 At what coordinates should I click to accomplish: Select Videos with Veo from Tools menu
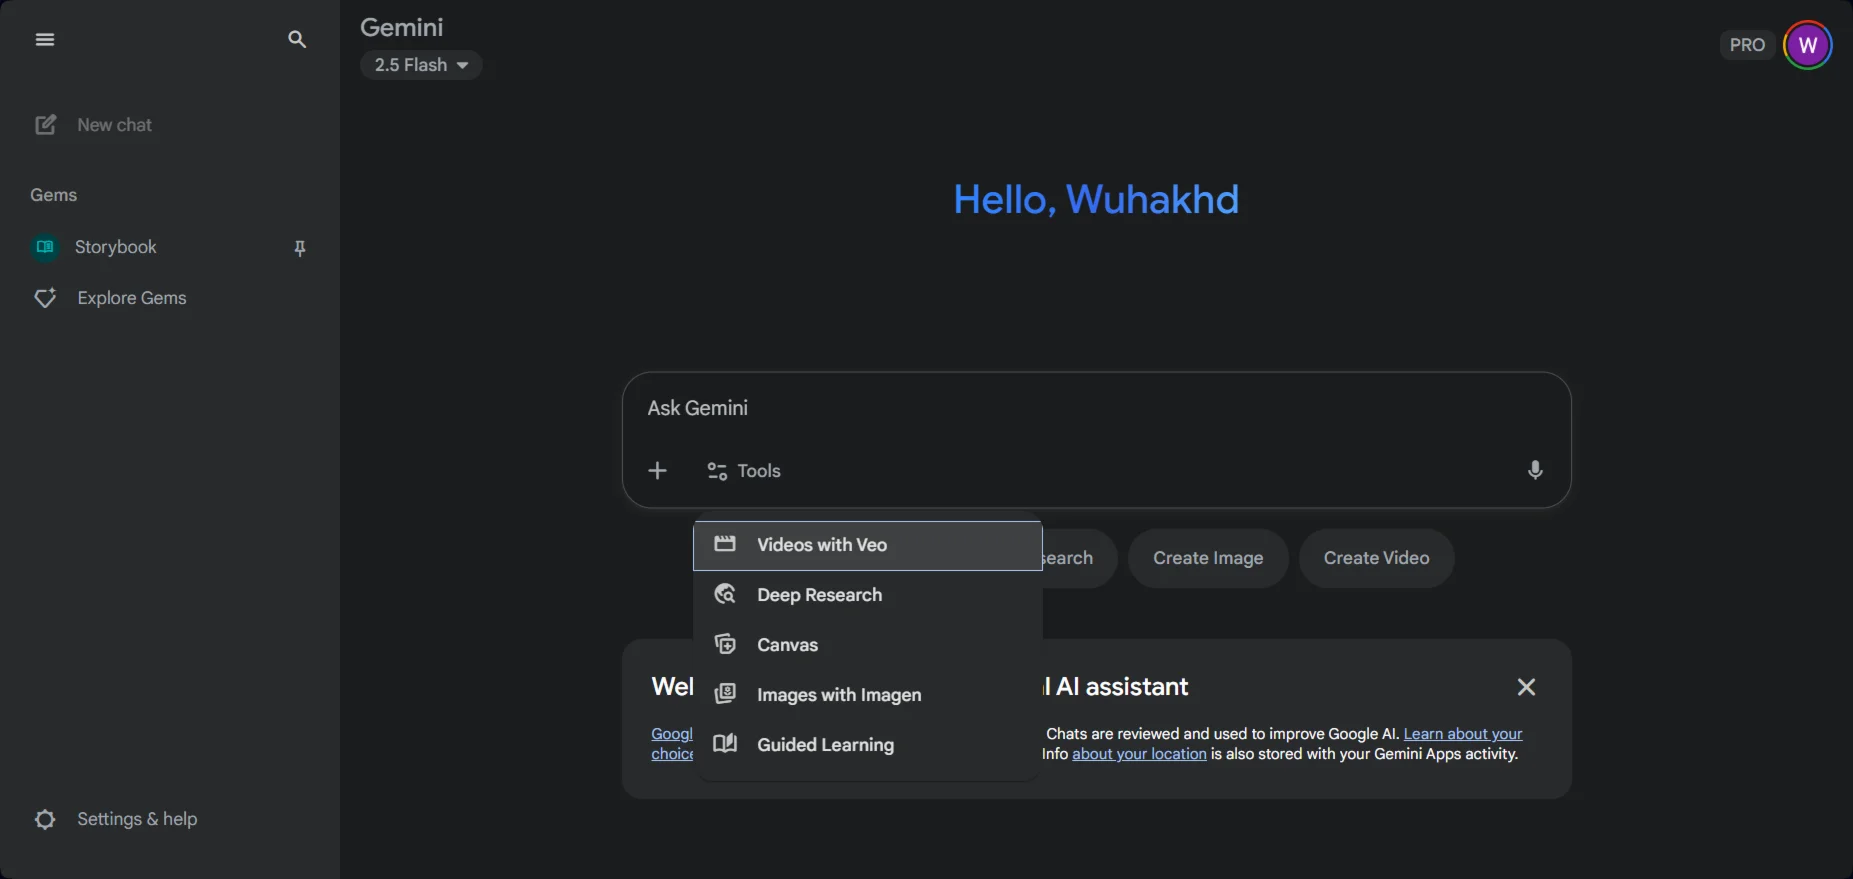pos(868,545)
